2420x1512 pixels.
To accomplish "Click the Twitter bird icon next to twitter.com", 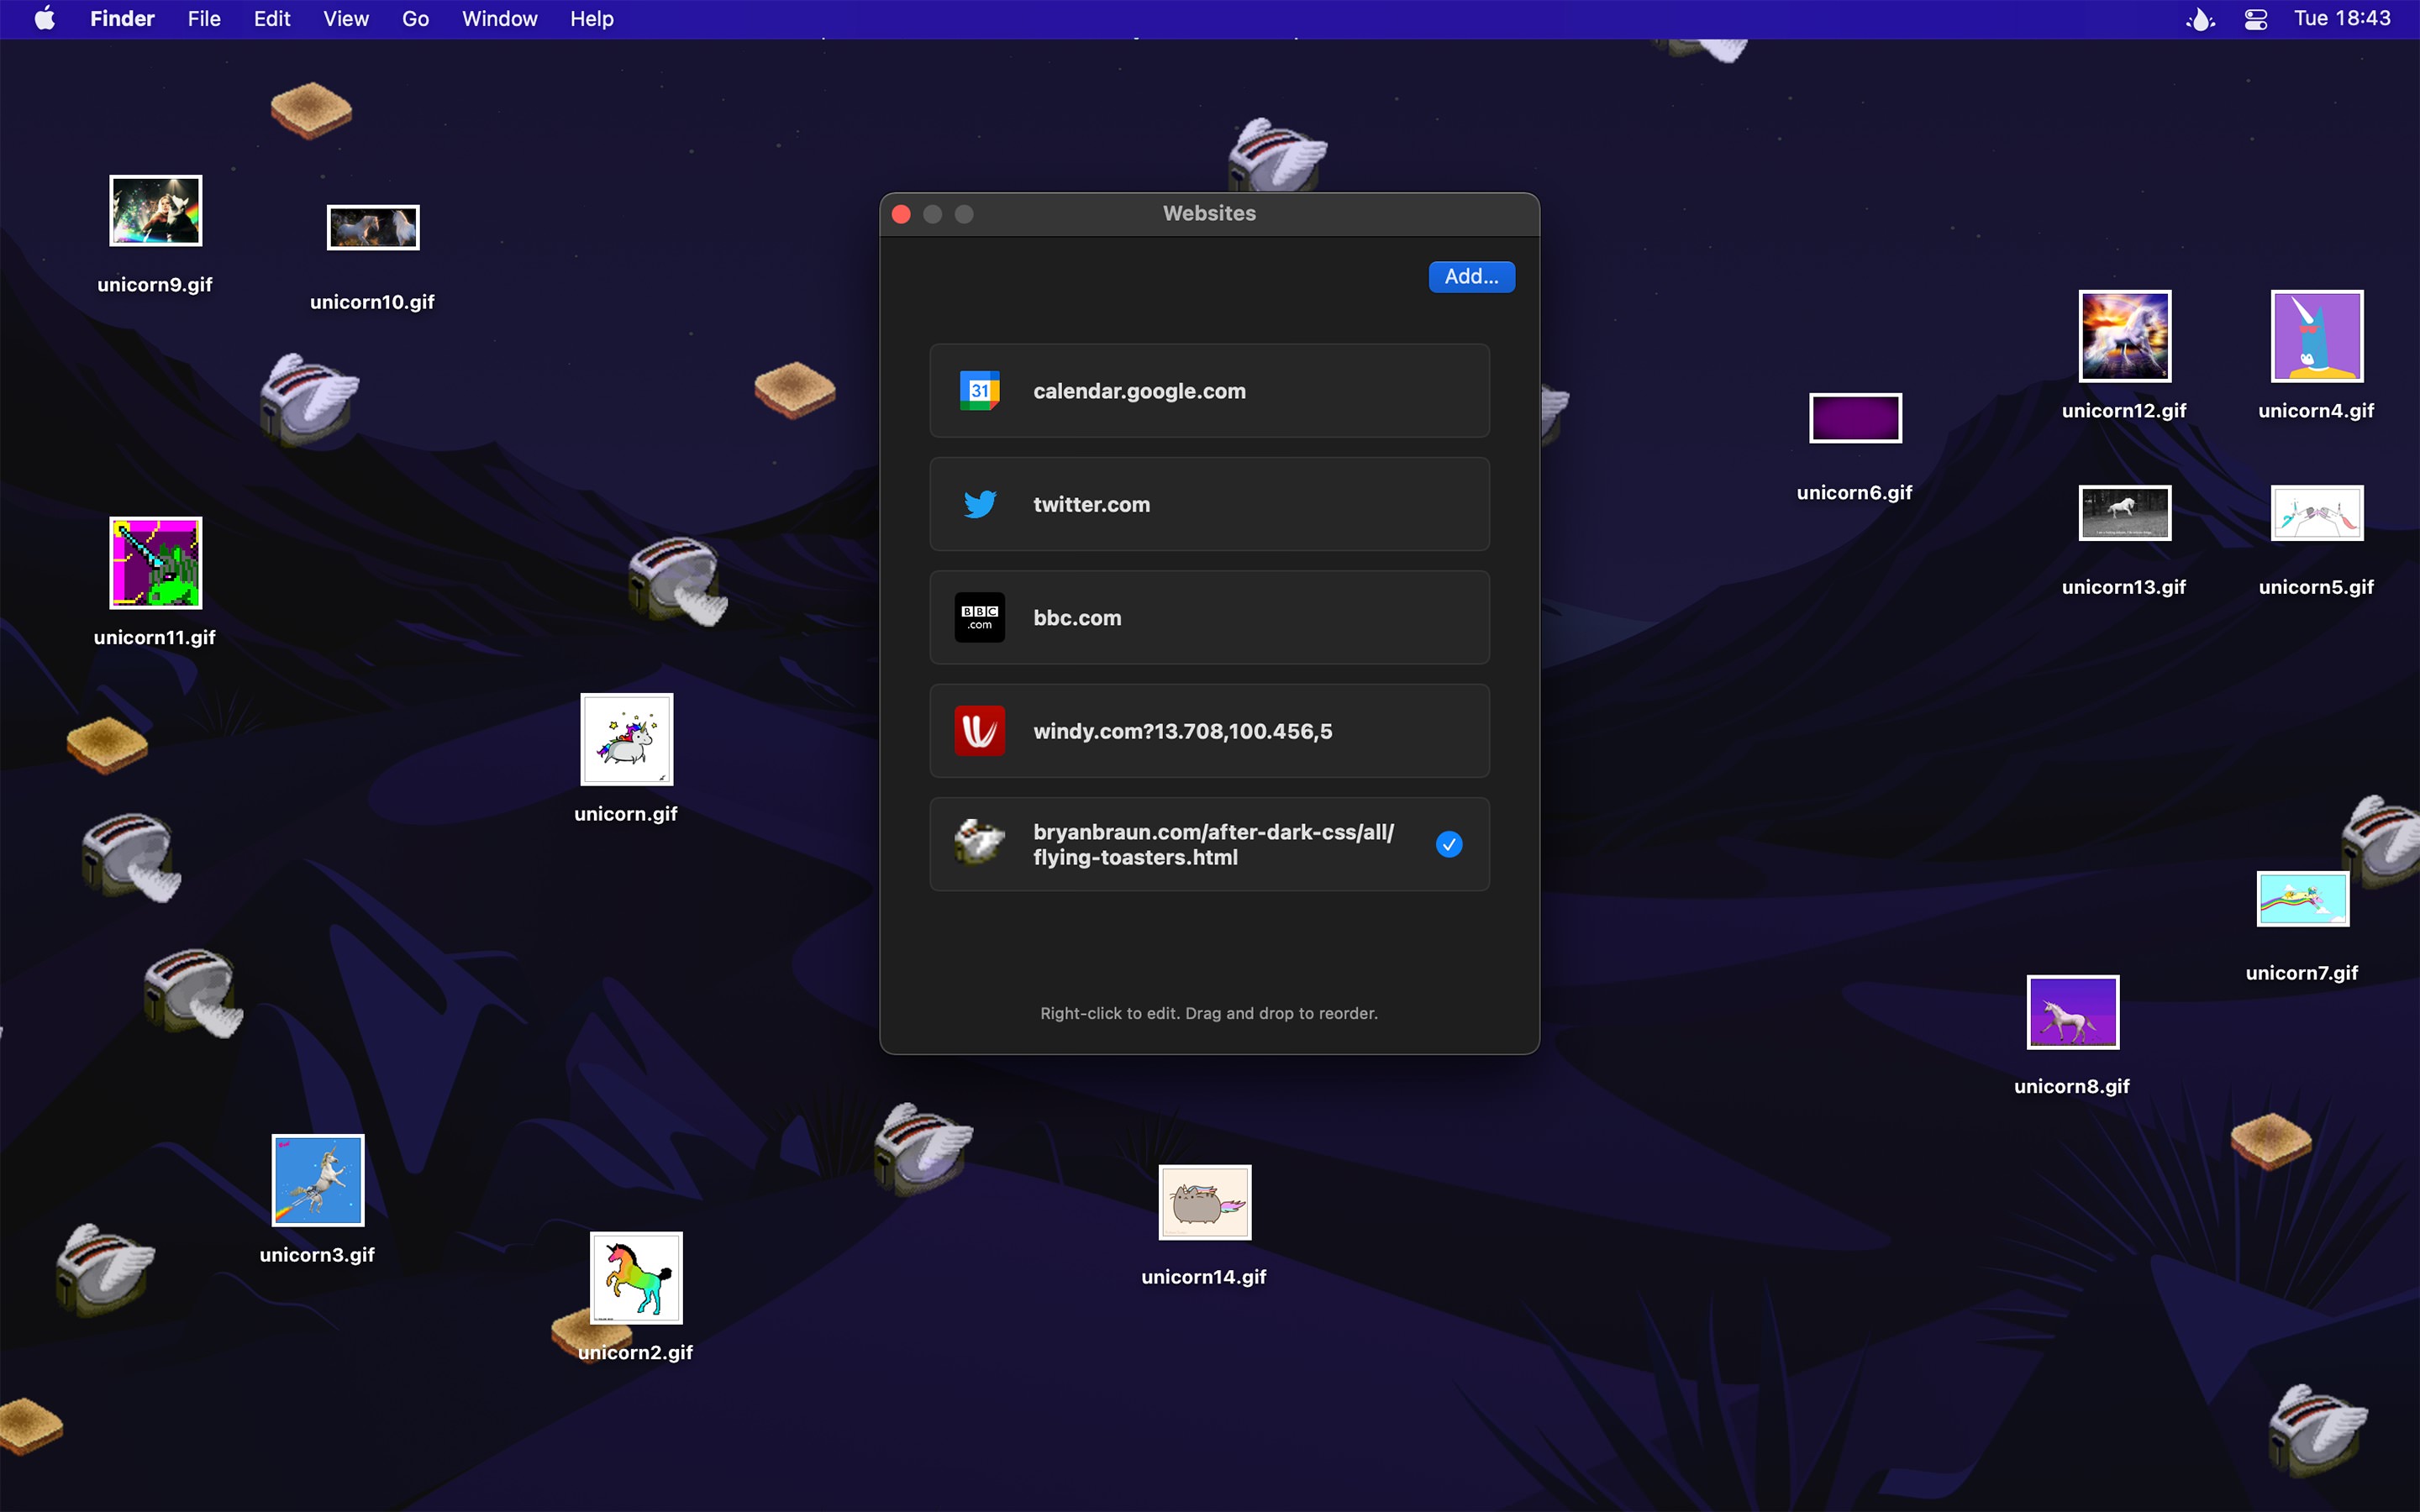I will (x=979, y=504).
